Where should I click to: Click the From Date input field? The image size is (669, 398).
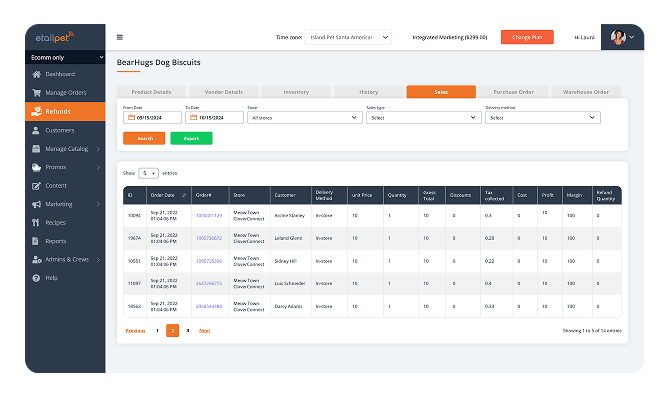click(152, 118)
